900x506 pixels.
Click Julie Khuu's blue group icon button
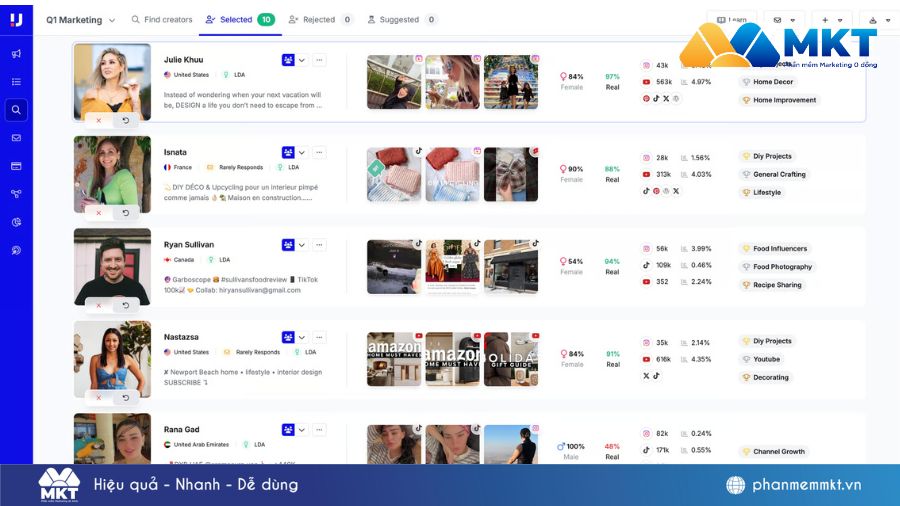click(288, 60)
